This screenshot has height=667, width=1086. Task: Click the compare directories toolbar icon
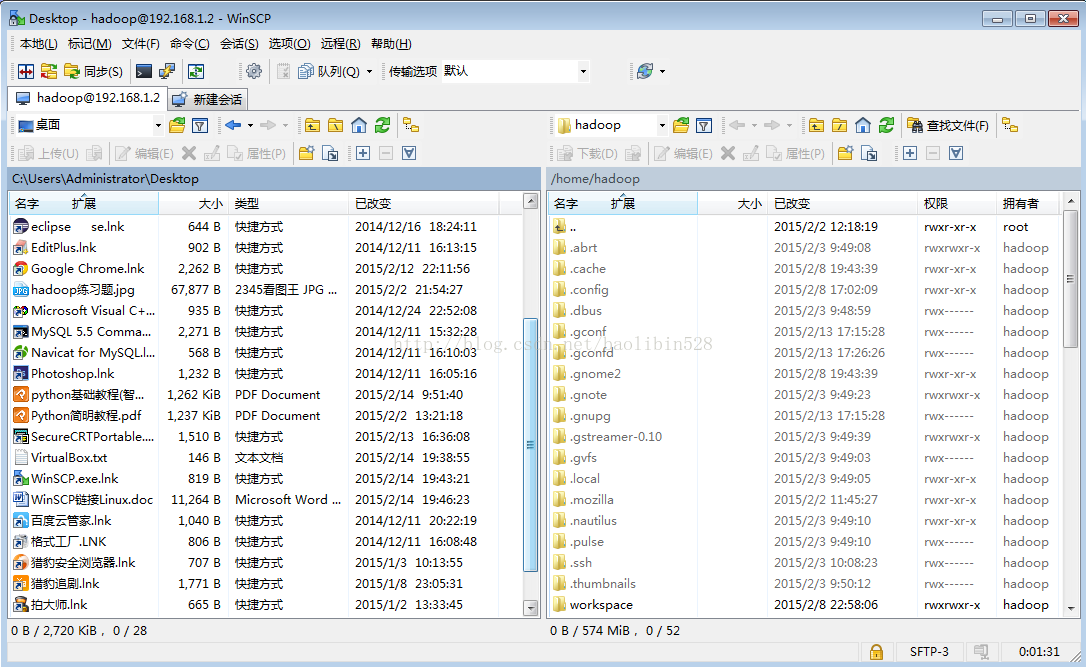[26, 71]
